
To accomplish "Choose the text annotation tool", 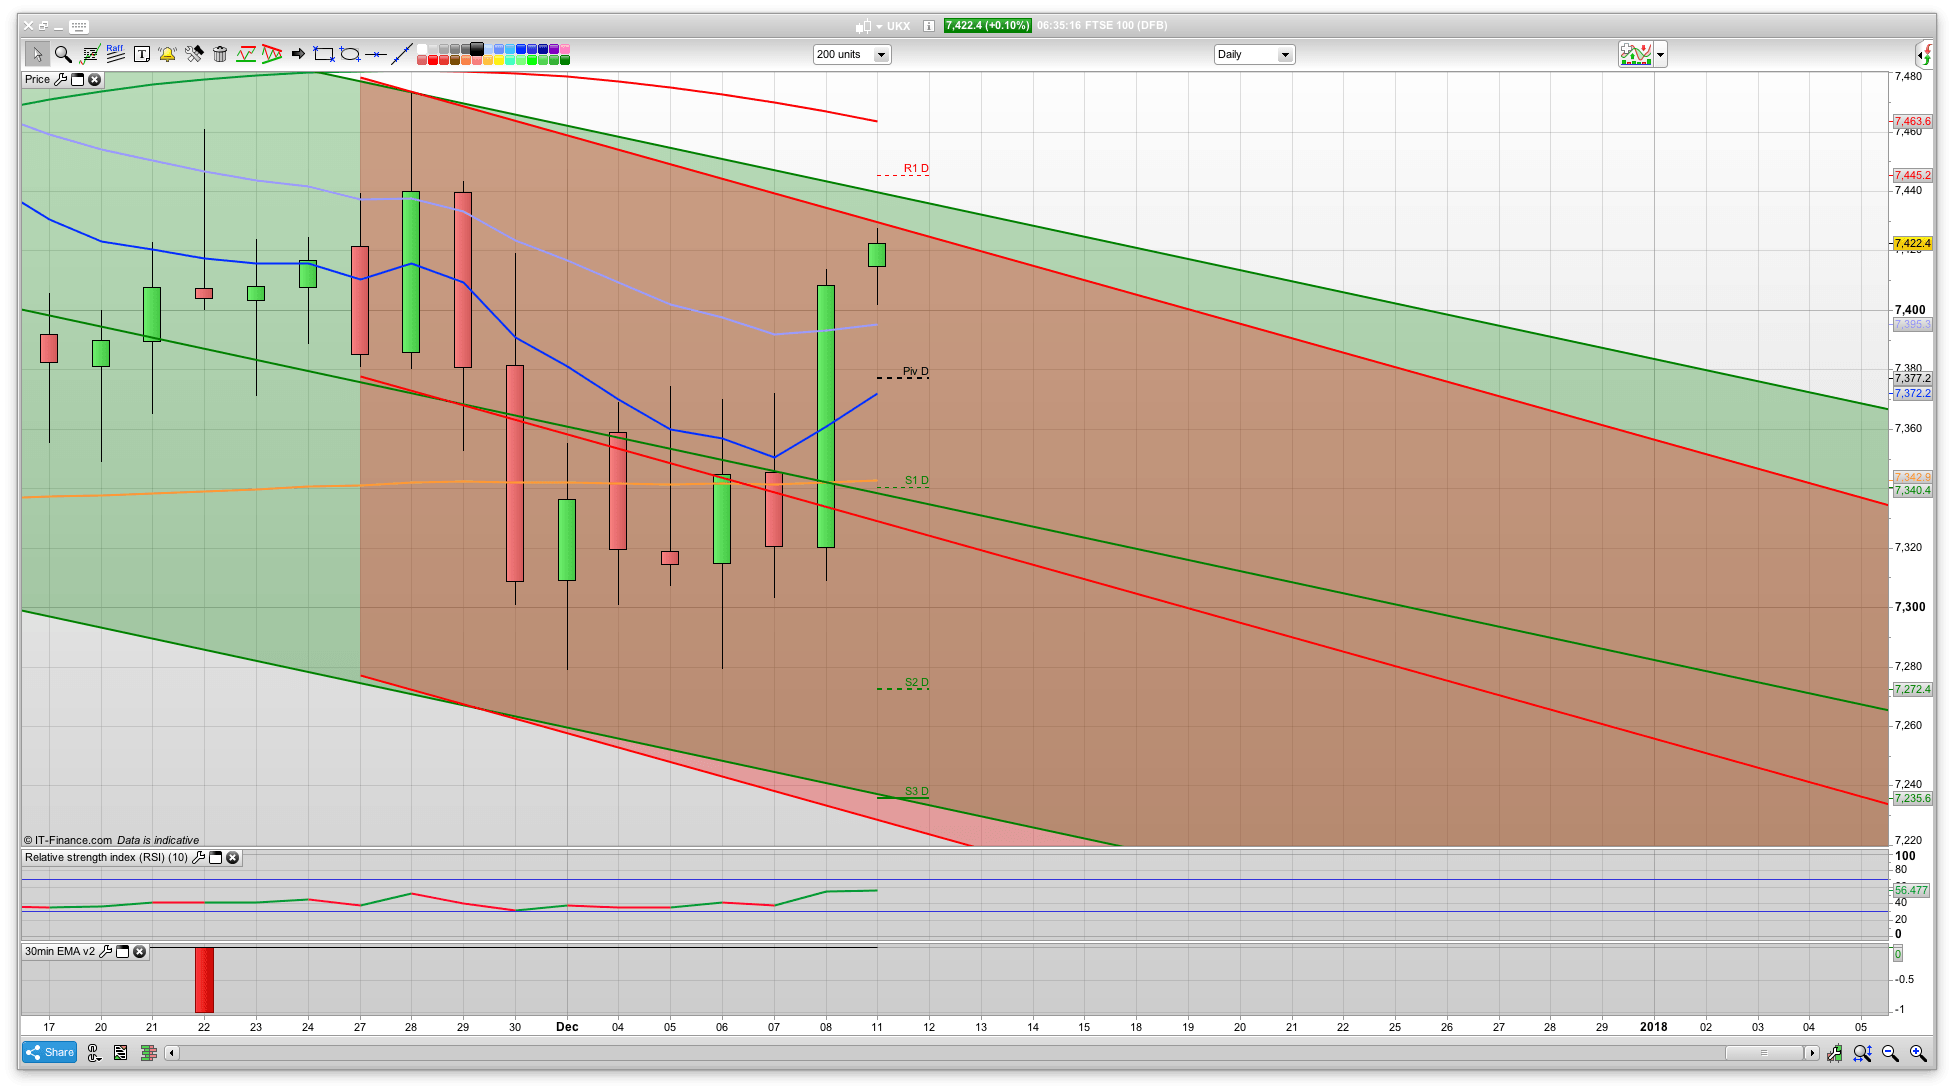I will click(x=142, y=54).
